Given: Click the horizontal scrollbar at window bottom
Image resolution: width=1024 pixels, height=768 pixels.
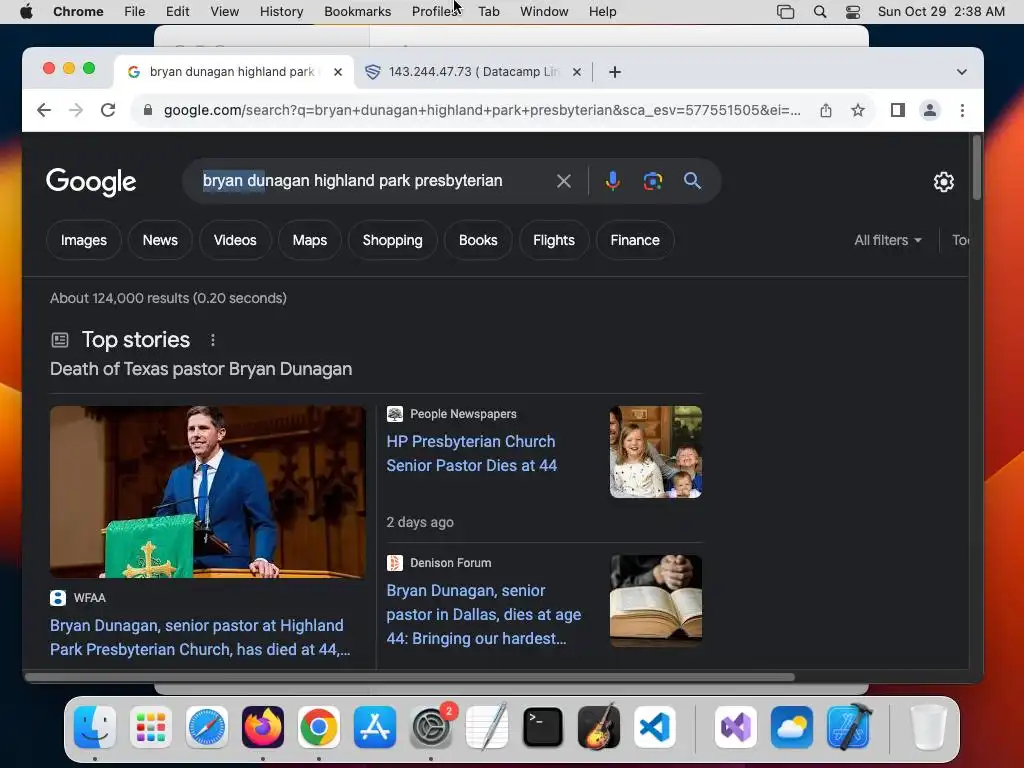Looking at the screenshot, I should point(409,677).
